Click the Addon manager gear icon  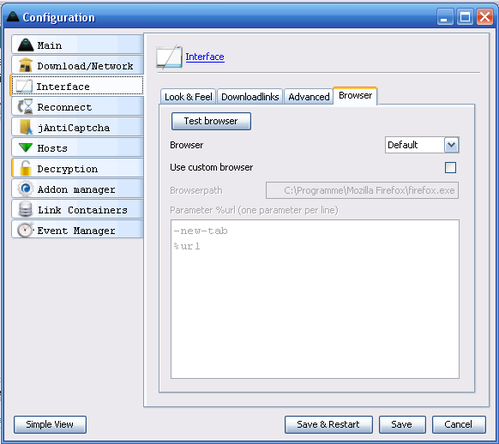[x=25, y=189]
